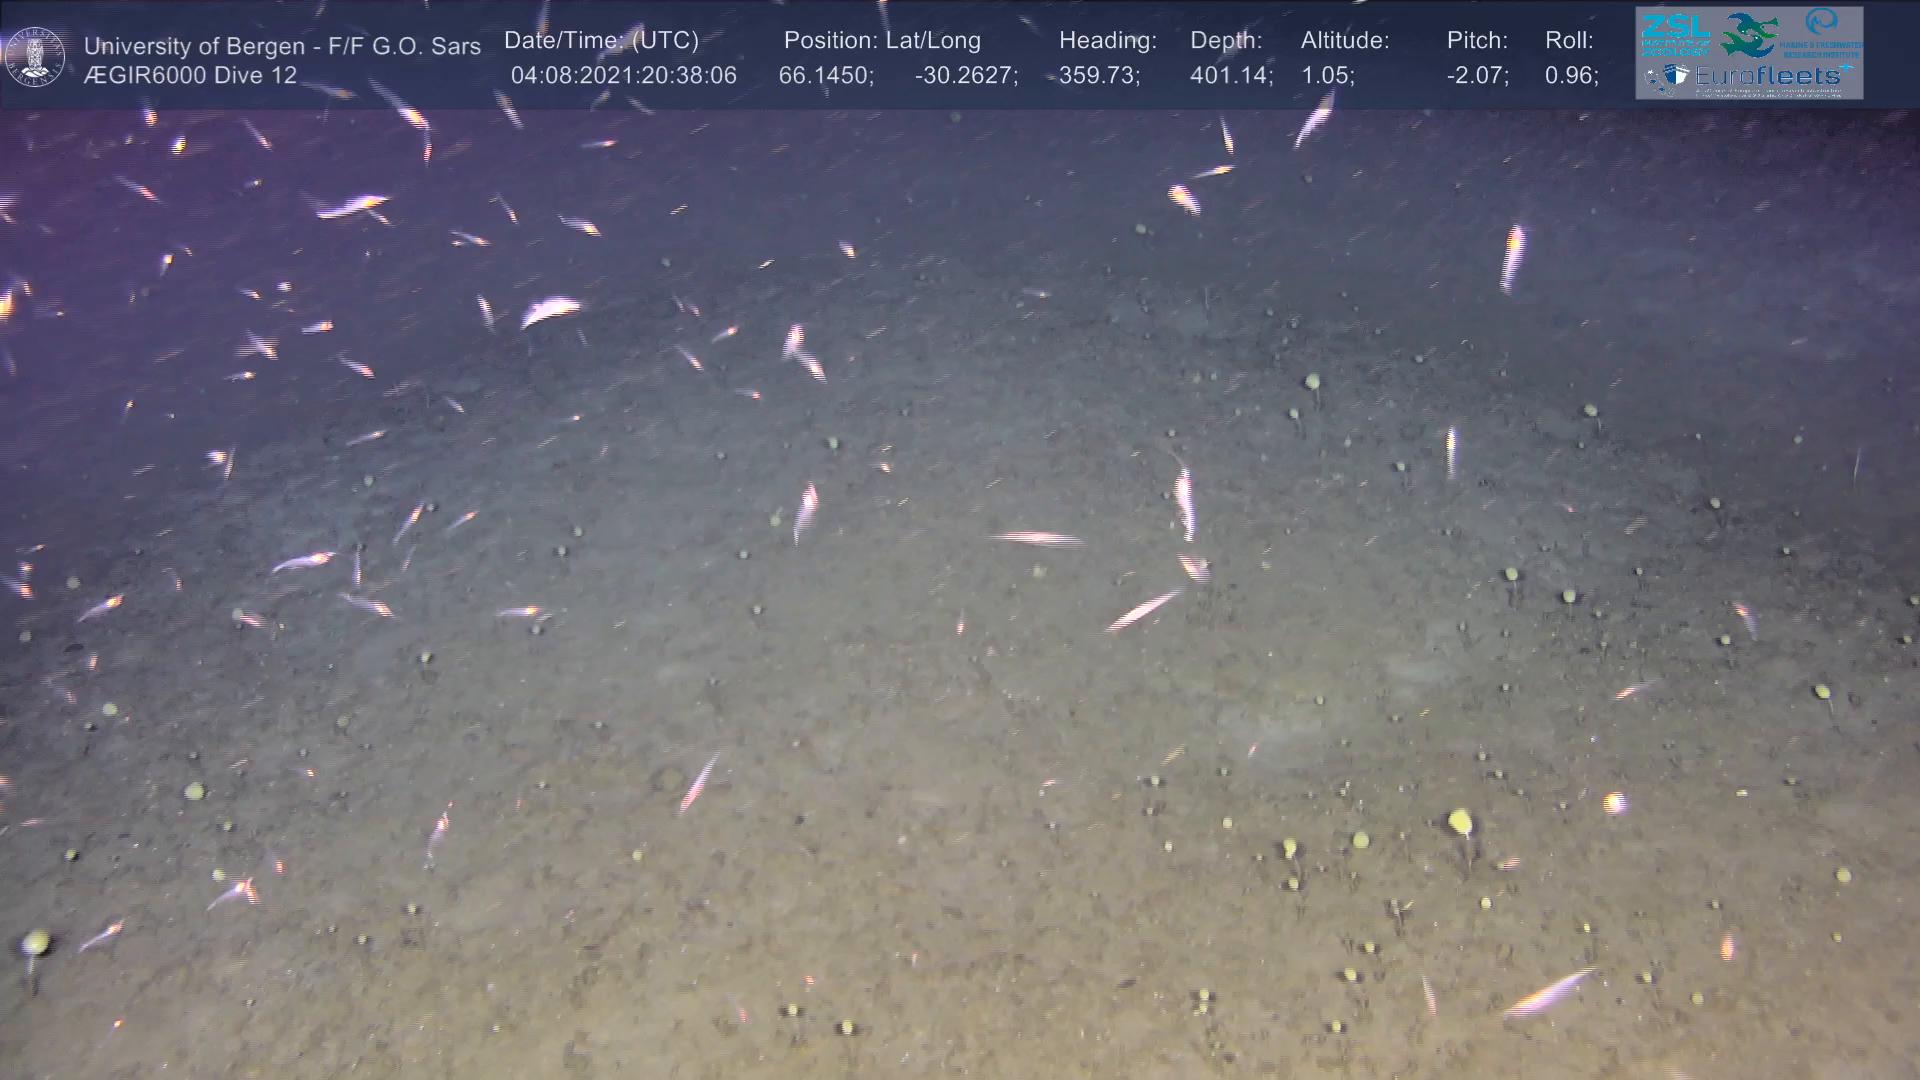Click the bright horizontal fish at center frame
This screenshot has width=1920, height=1080.
tap(1036, 539)
